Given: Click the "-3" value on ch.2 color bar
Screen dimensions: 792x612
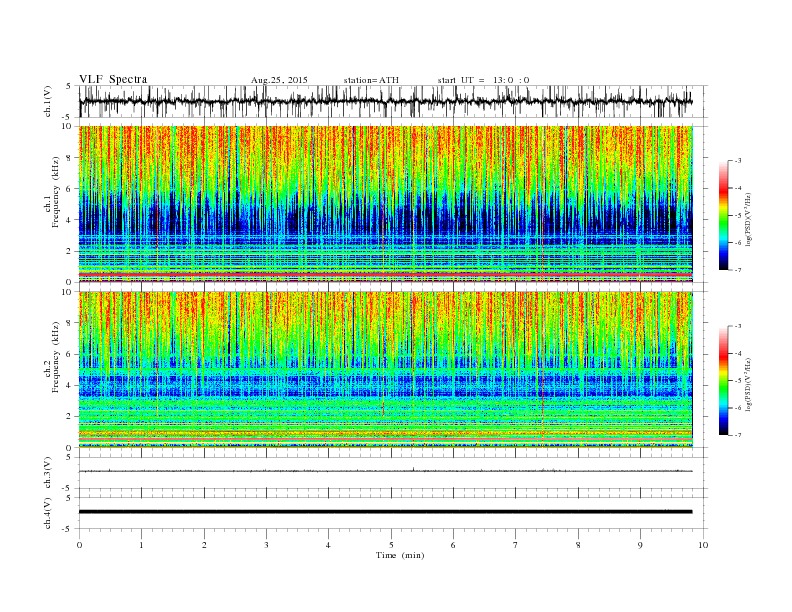Looking at the screenshot, I should coord(737,326).
